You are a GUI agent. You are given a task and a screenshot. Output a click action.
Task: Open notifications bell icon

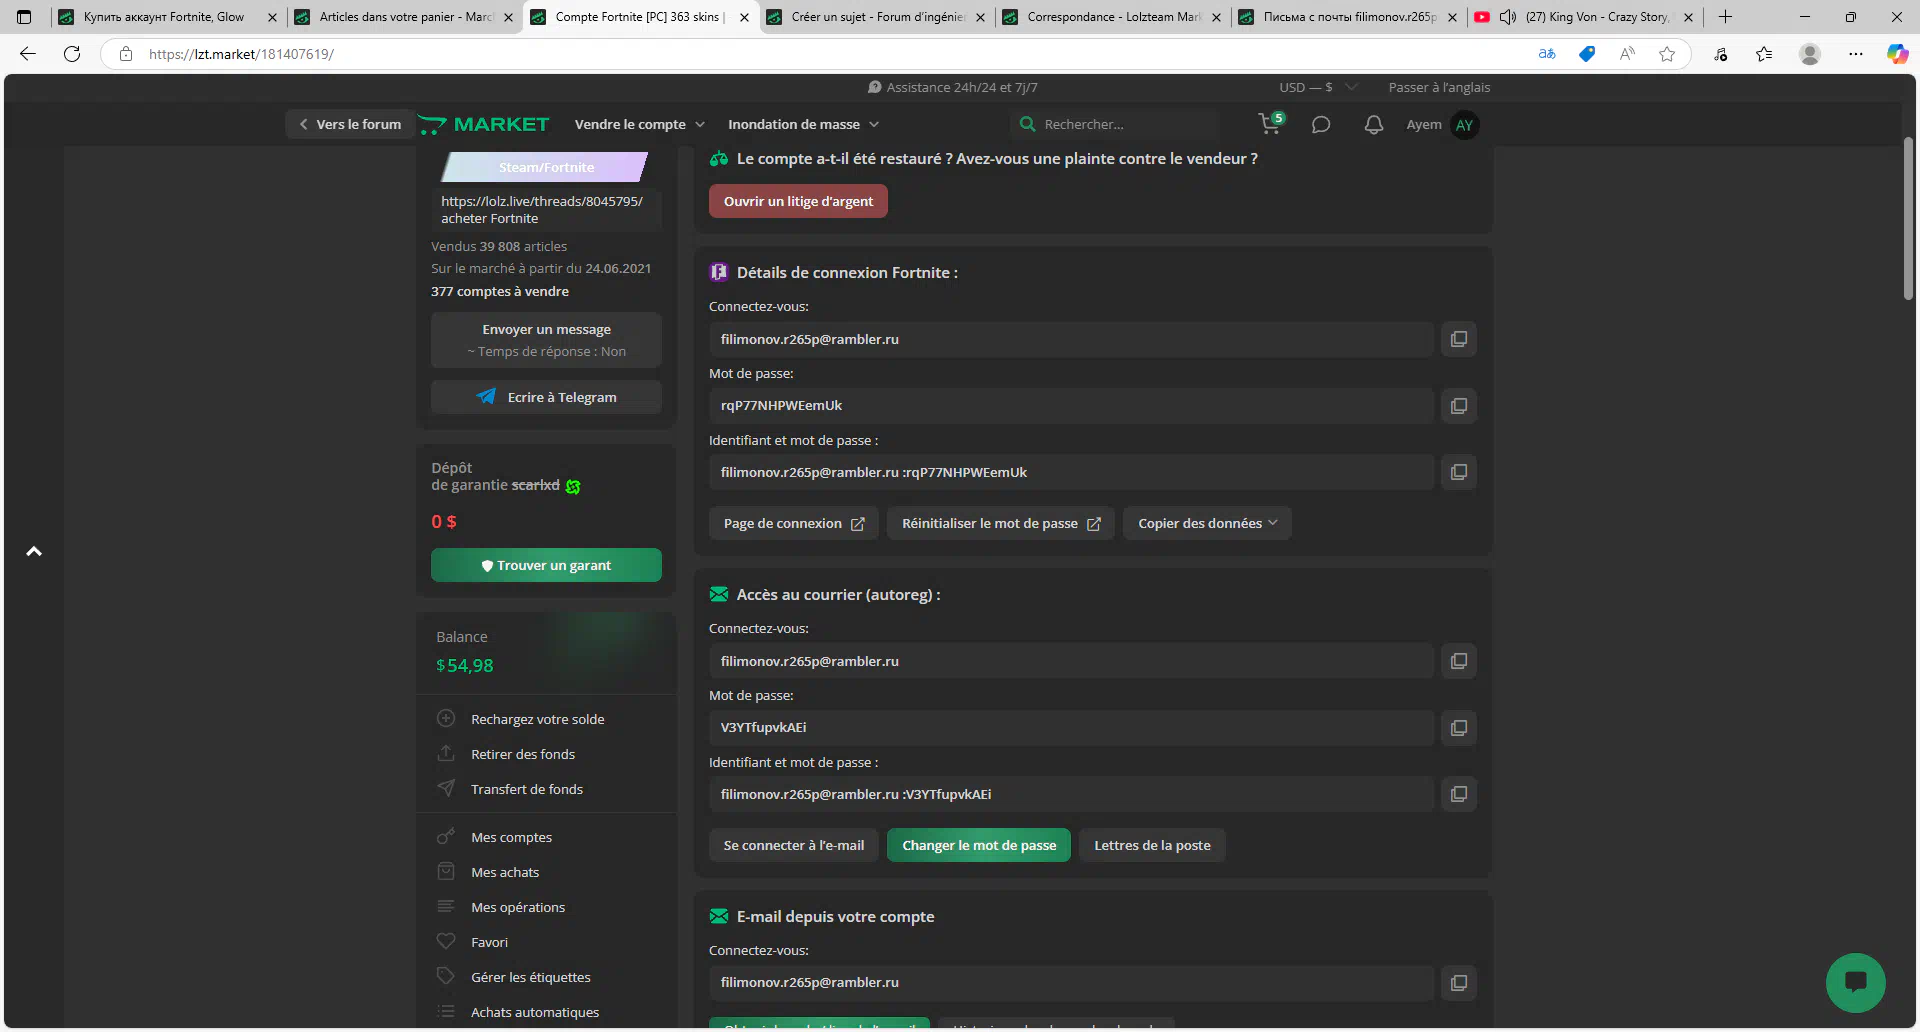coord(1374,125)
